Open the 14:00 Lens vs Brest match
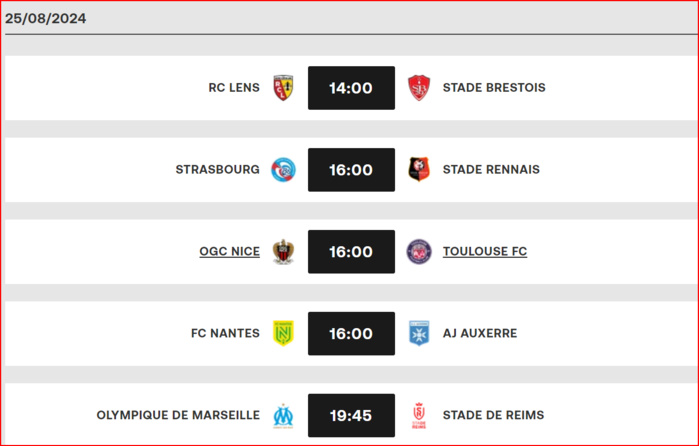The height and width of the screenshot is (446, 699). click(351, 88)
